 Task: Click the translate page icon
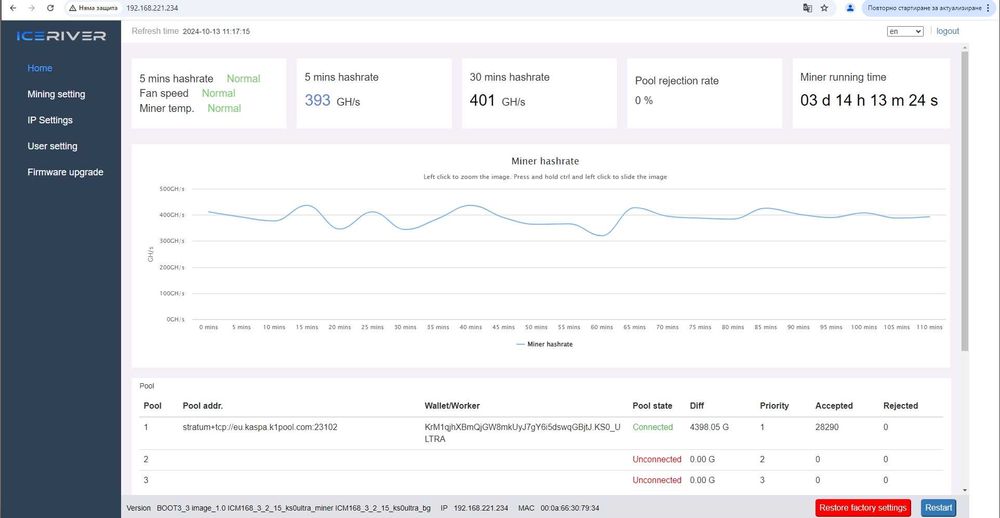pyautogui.click(x=806, y=8)
